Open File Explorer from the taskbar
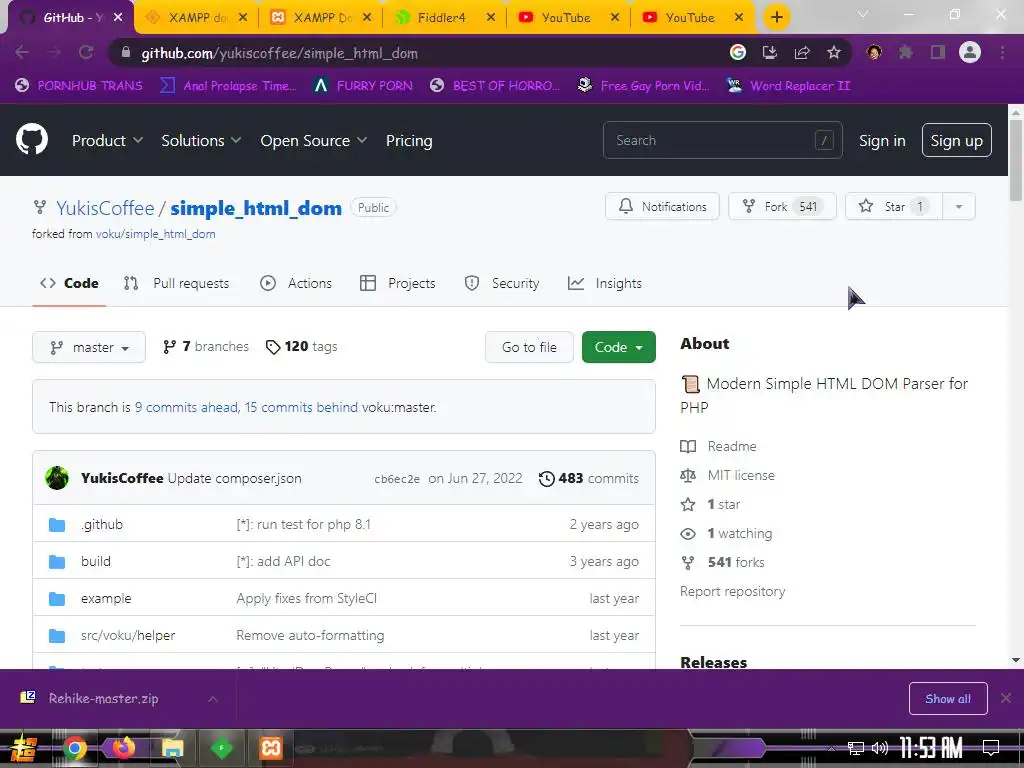The width and height of the screenshot is (1024, 768). 172,748
